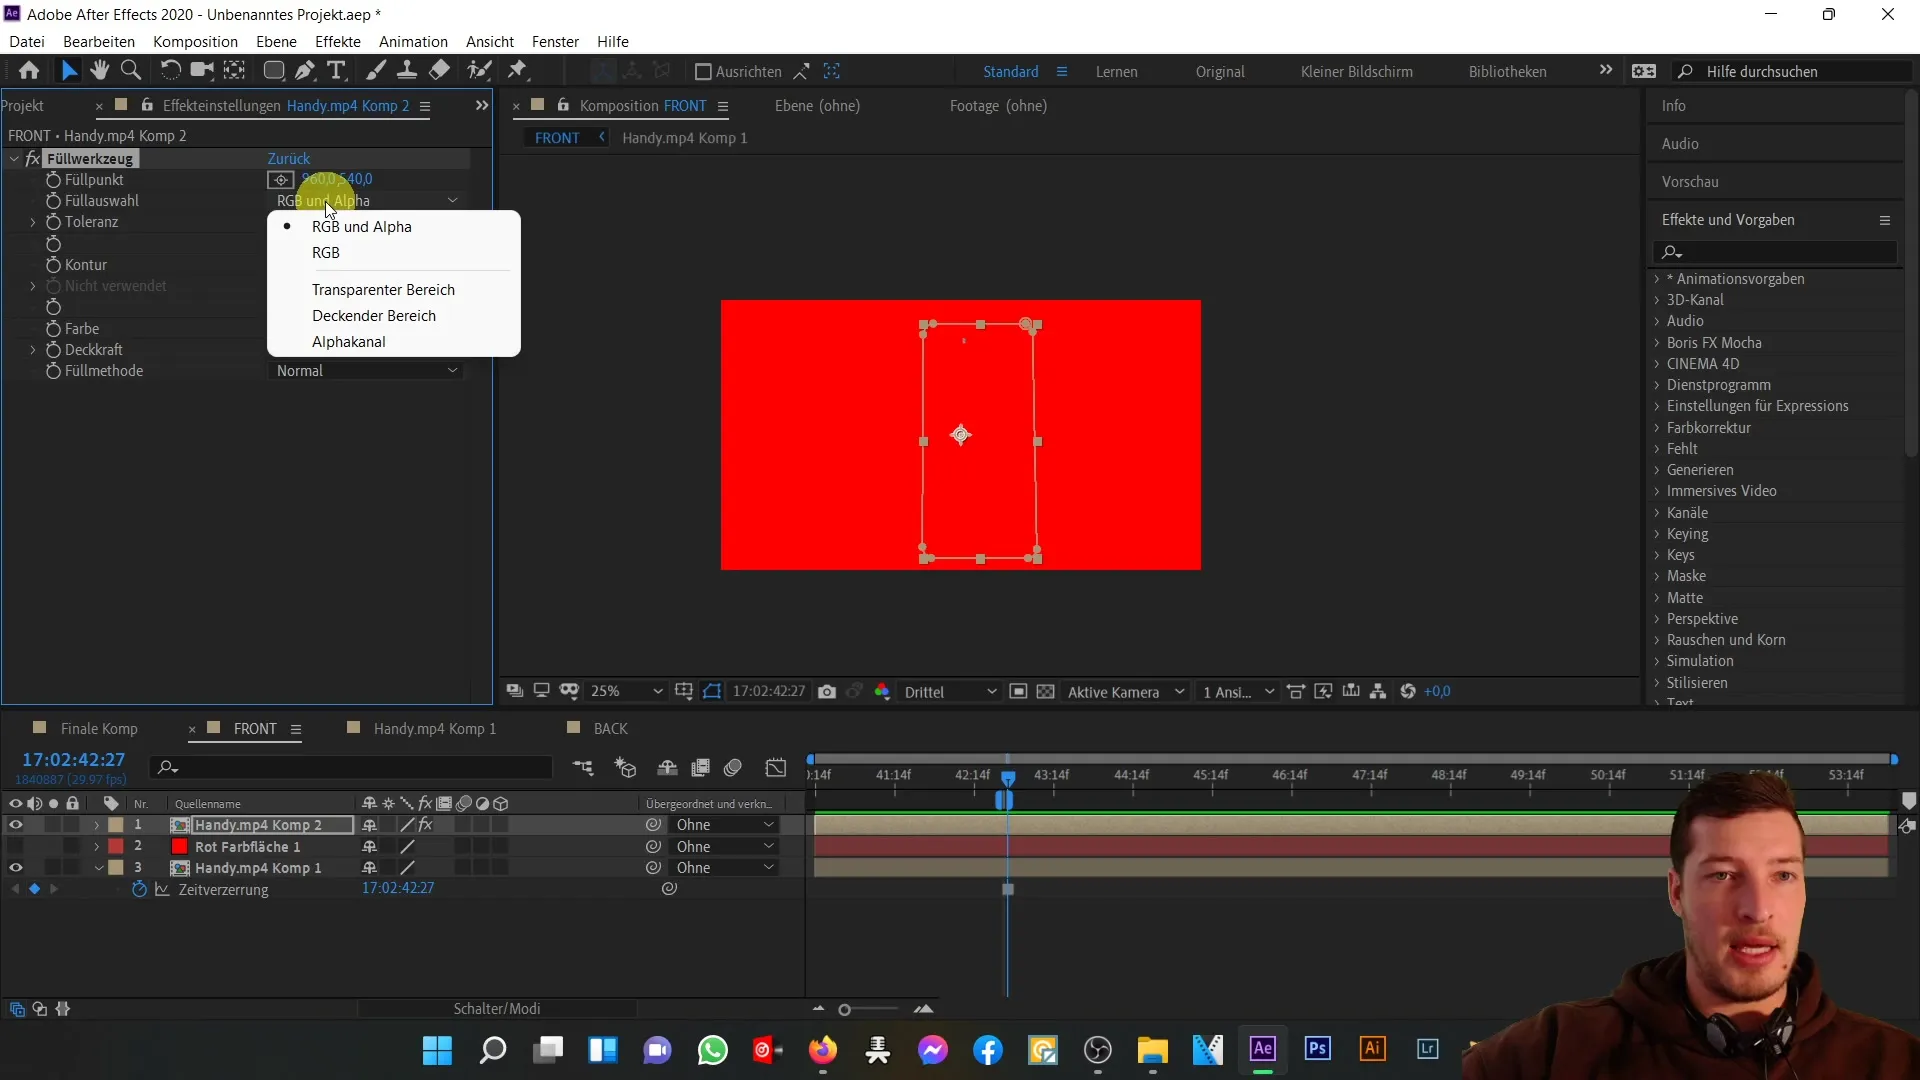Screen dimensions: 1920x1080
Task: Open the Ebene menu in menu bar
Action: [x=276, y=41]
